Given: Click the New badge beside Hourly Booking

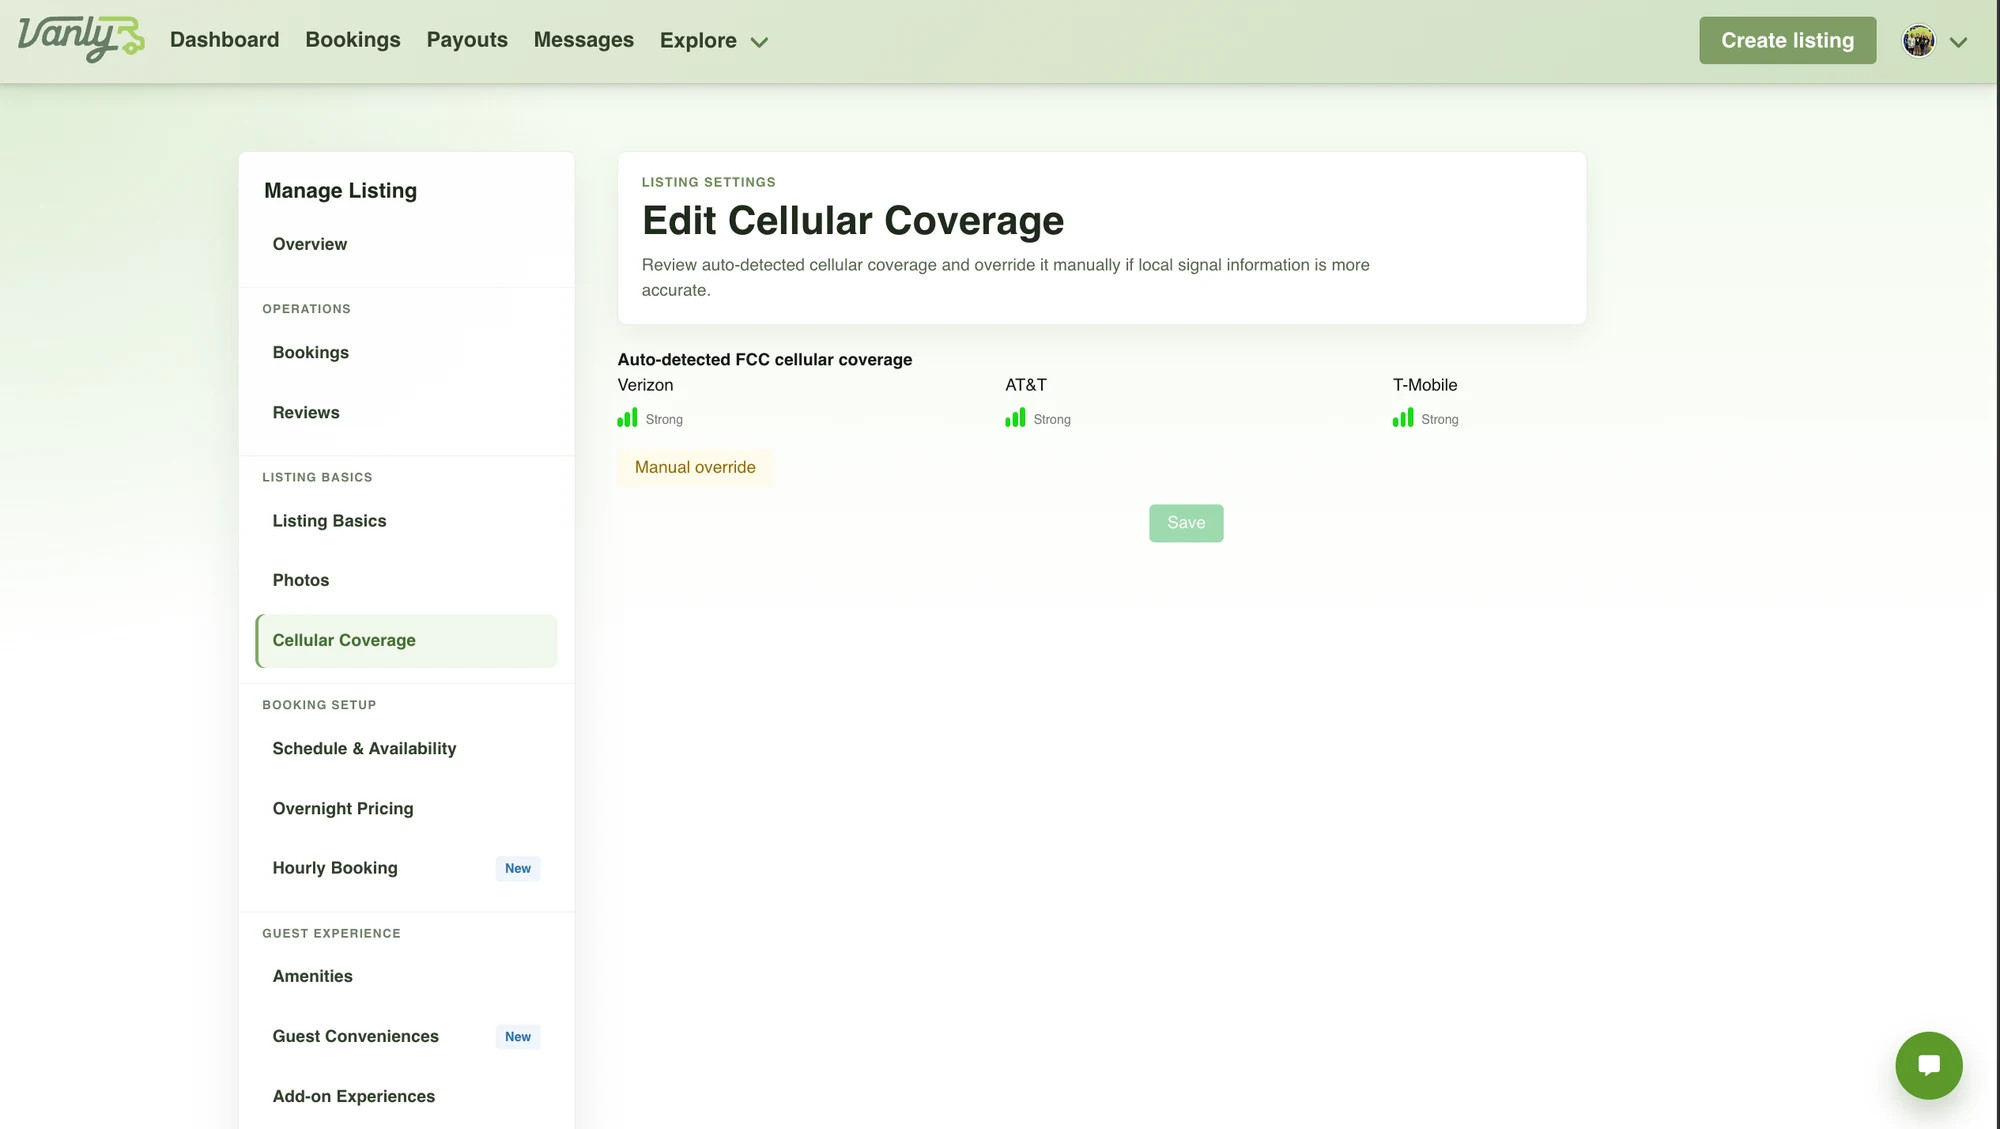Looking at the screenshot, I should (x=518, y=869).
